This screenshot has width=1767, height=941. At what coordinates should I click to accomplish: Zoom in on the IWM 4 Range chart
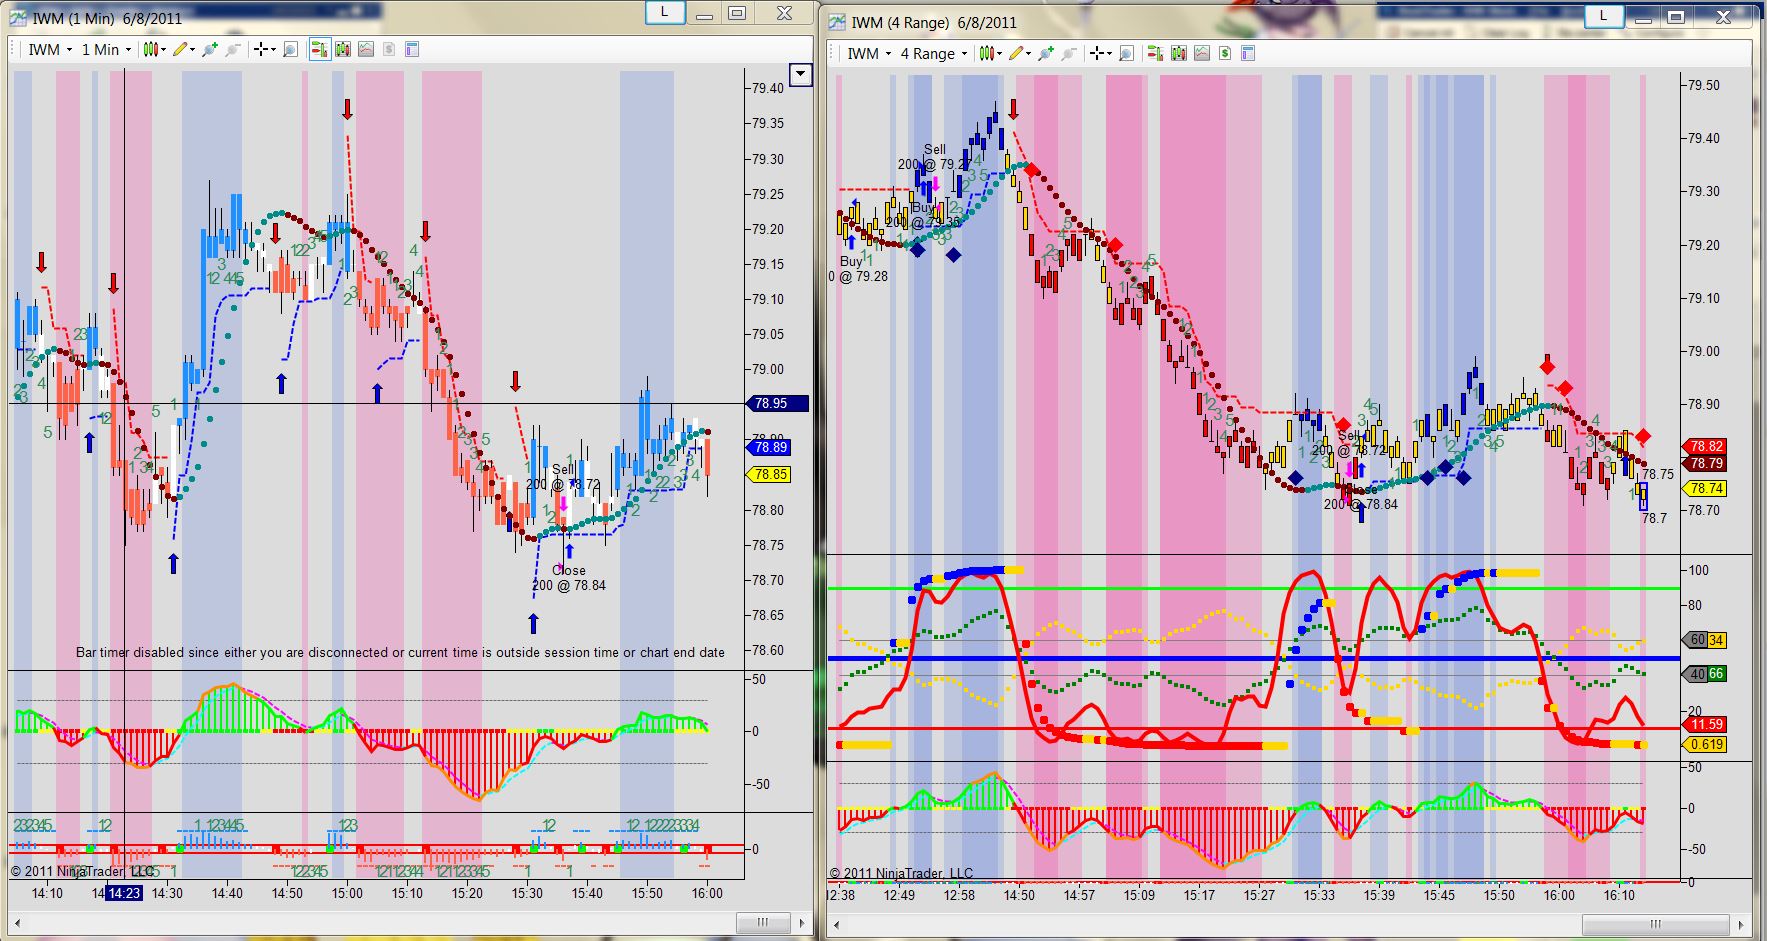[x=1046, y=53]
